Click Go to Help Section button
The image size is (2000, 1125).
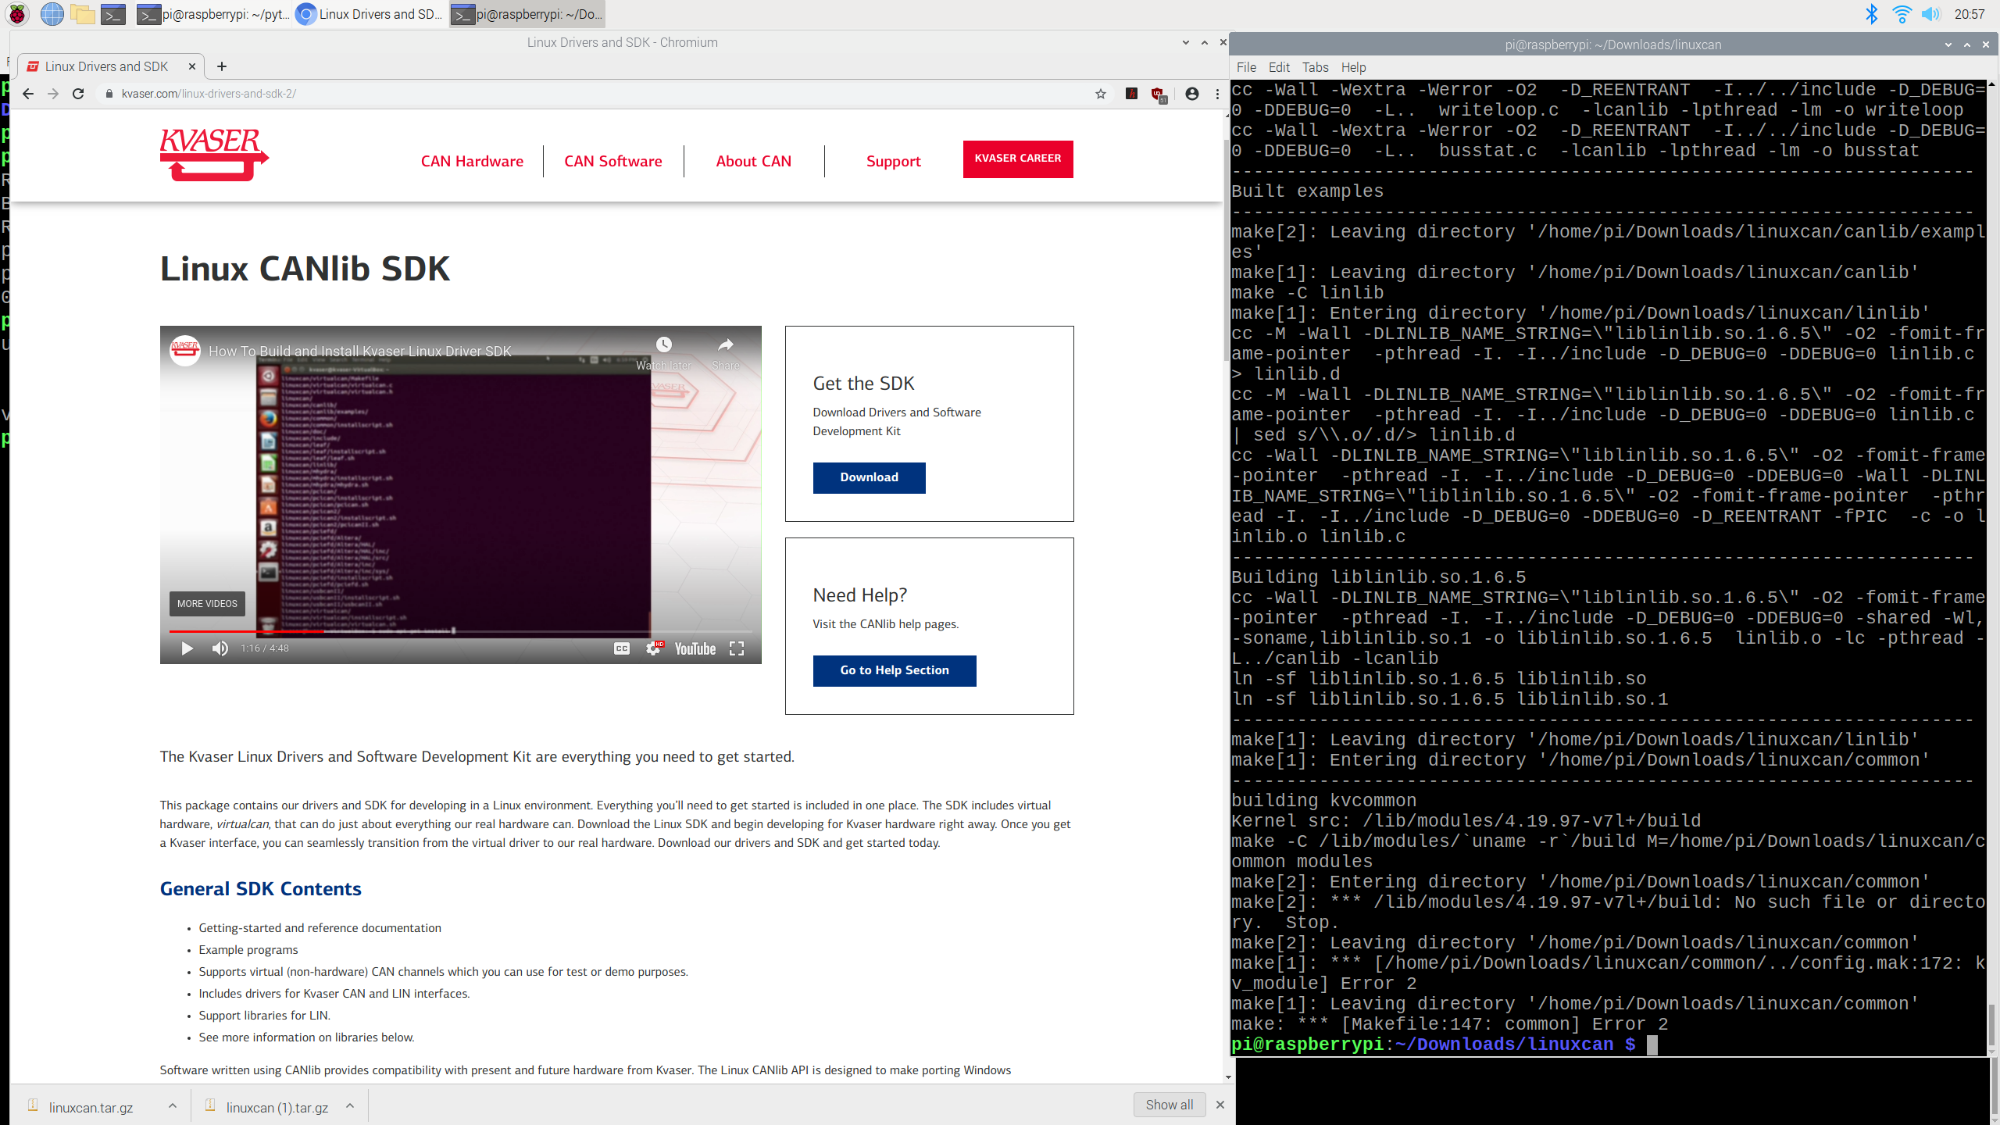tap(894, 670)
